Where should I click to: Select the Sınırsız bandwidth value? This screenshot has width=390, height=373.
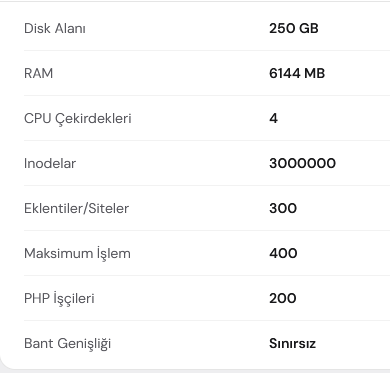pos(292,343)
